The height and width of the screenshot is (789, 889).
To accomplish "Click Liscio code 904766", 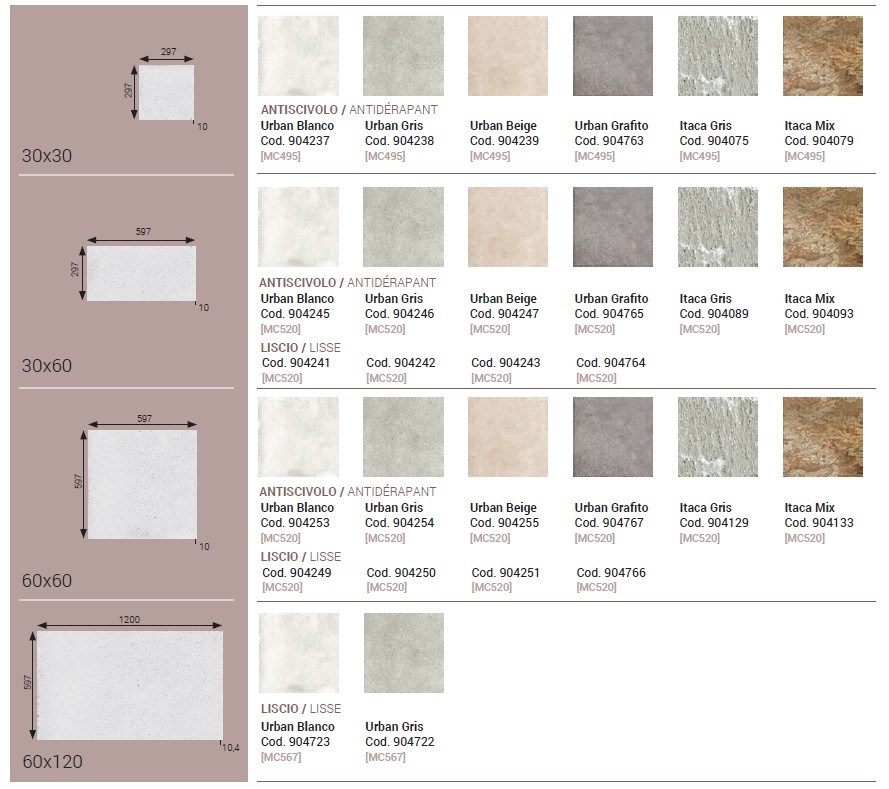I will click(x=611, y=572).
